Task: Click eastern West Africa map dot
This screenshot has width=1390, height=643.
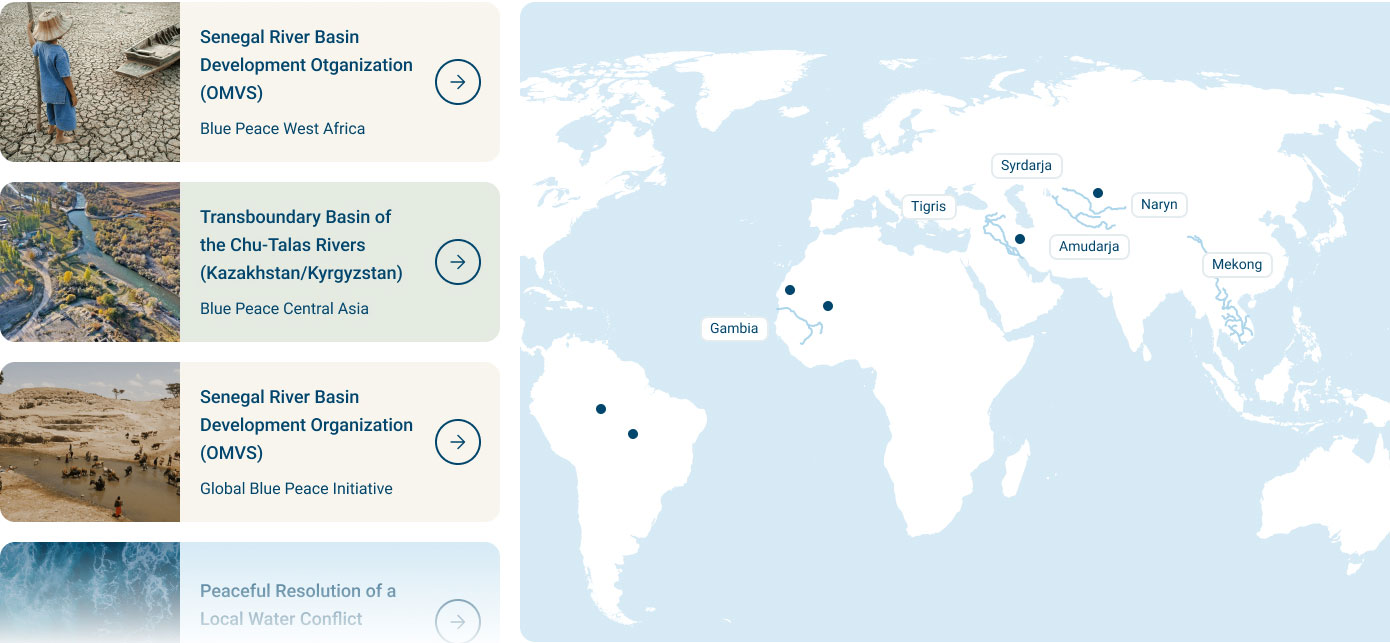Action: (827, 306)
